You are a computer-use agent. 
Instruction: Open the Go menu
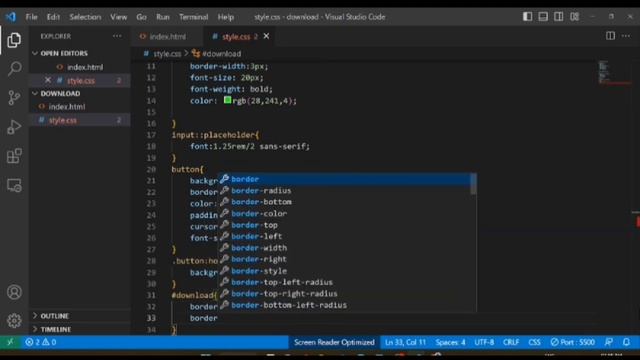(x=141, y=17)
